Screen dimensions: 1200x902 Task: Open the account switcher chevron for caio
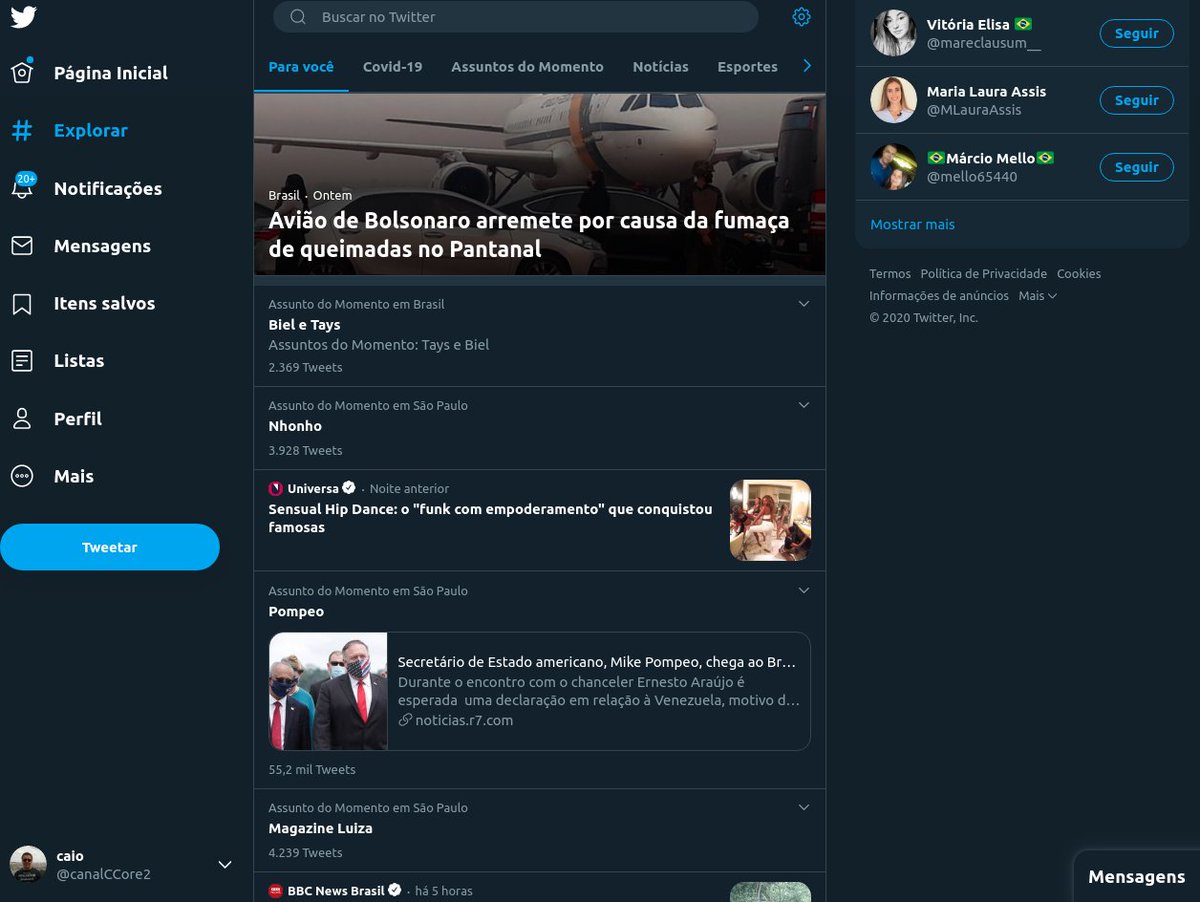(225, 864)
